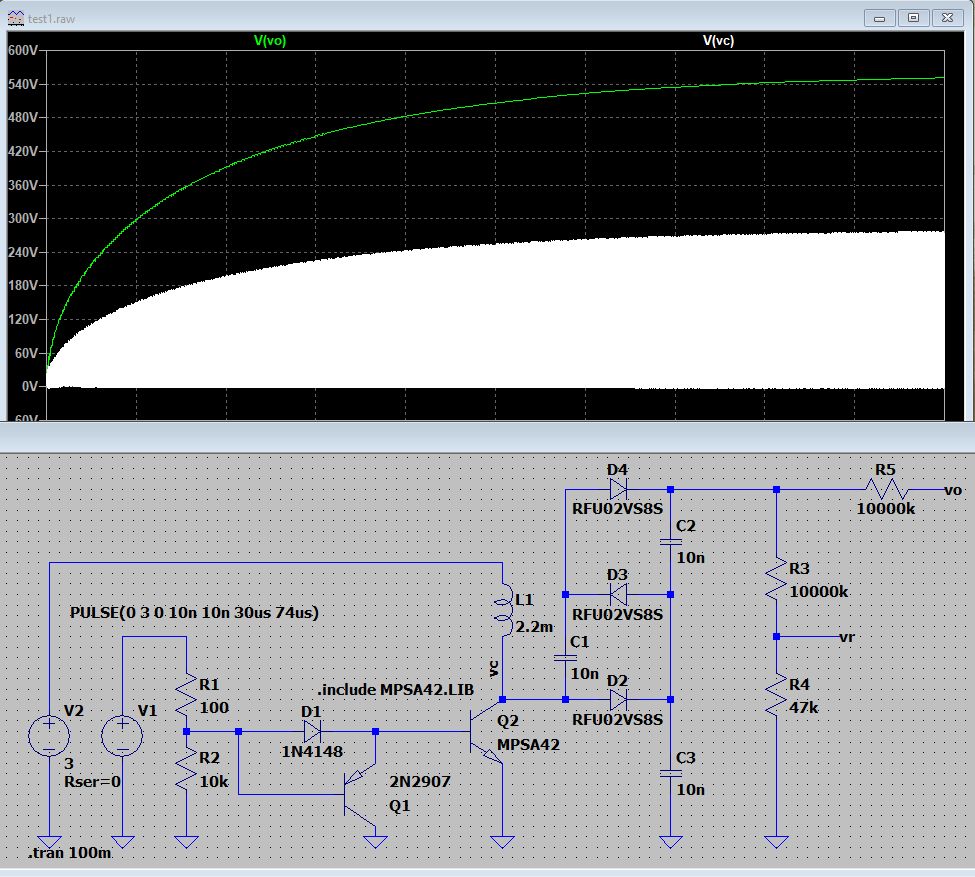Click the V(vo) trace label
This screenshot has width=975, height=877.
269,40
